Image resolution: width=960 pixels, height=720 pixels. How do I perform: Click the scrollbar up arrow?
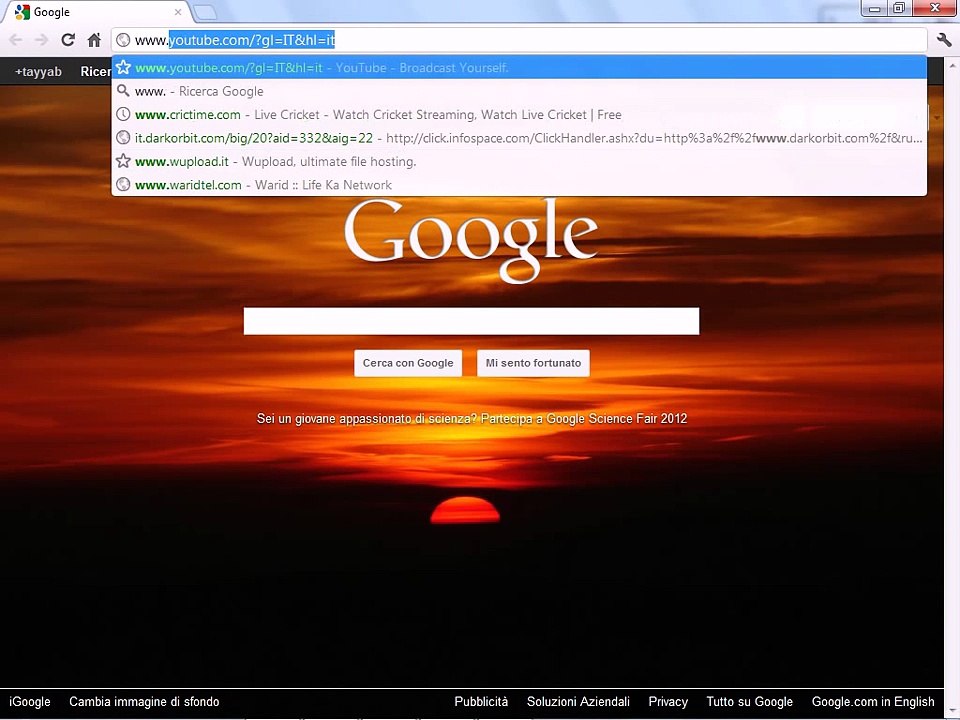coord(953,64)
